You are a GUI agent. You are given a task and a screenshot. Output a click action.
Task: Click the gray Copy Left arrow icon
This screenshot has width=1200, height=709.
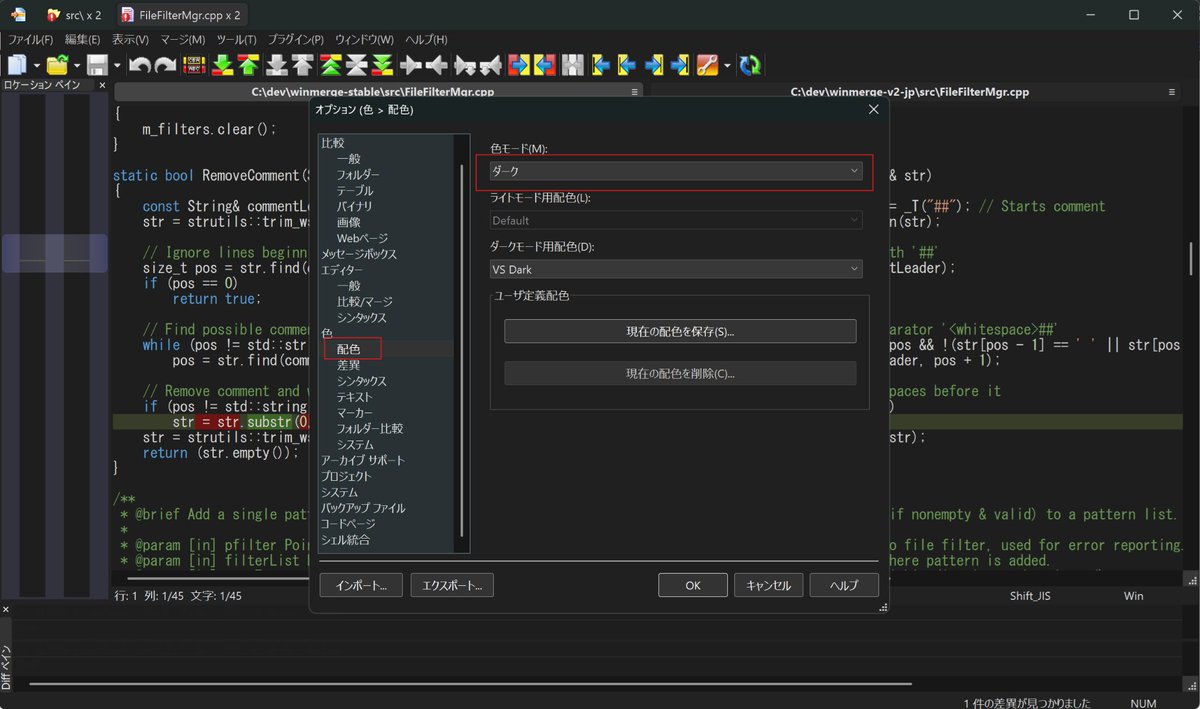tap(437, 65)
